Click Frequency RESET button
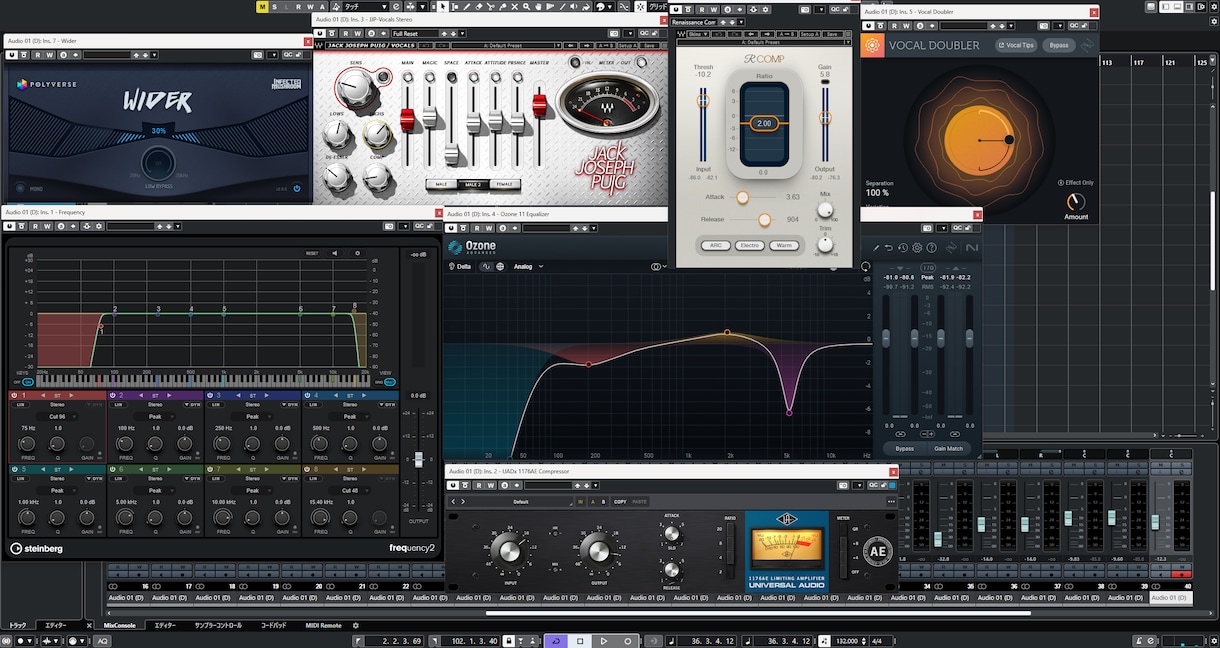This screenshot has height=648, width=1220. (x=312, y=253)
